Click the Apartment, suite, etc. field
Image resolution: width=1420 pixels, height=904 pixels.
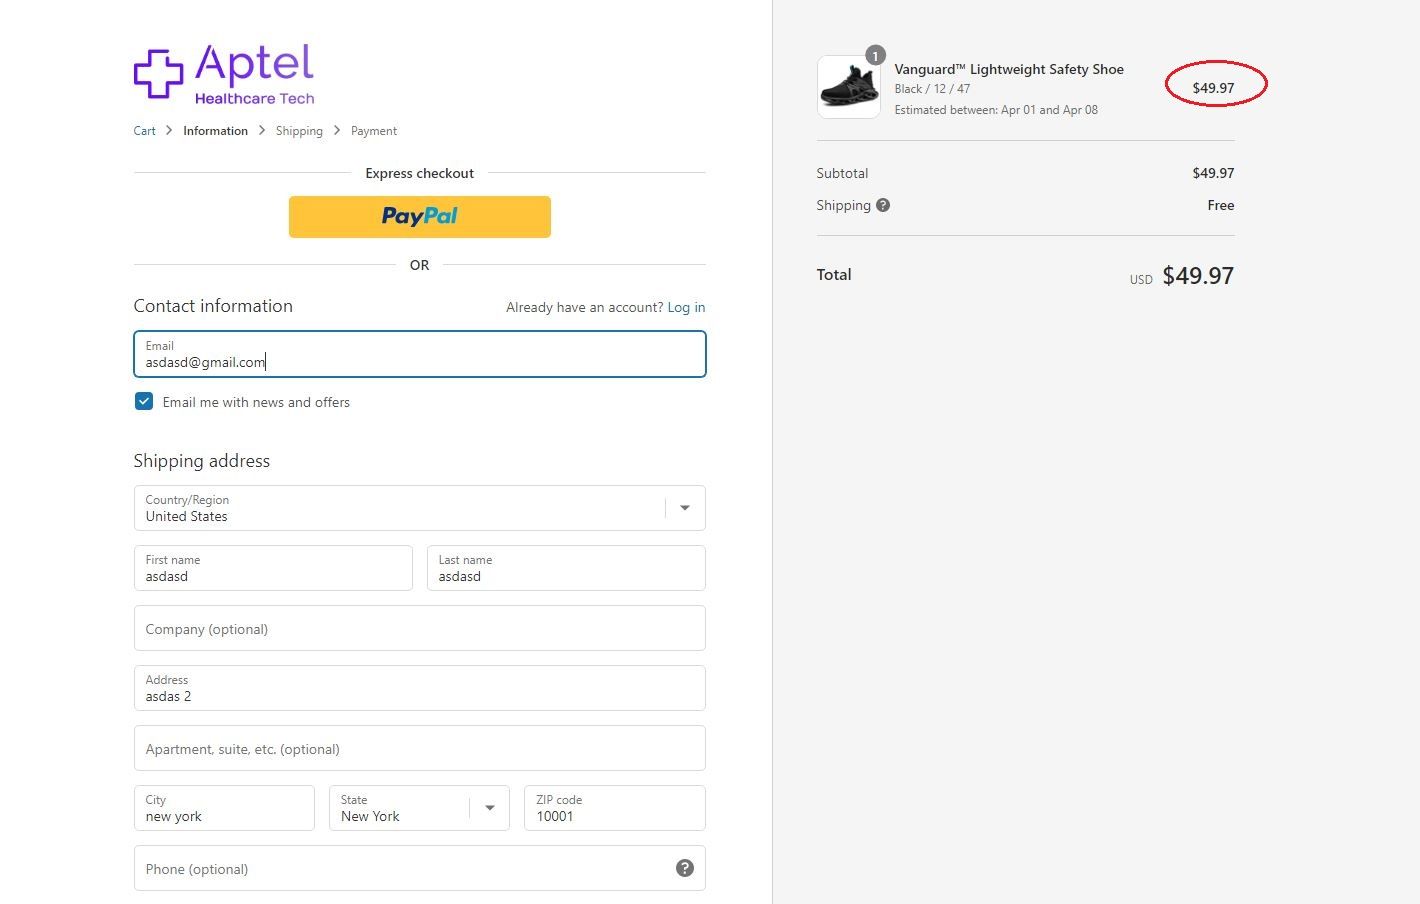(419, 749)
